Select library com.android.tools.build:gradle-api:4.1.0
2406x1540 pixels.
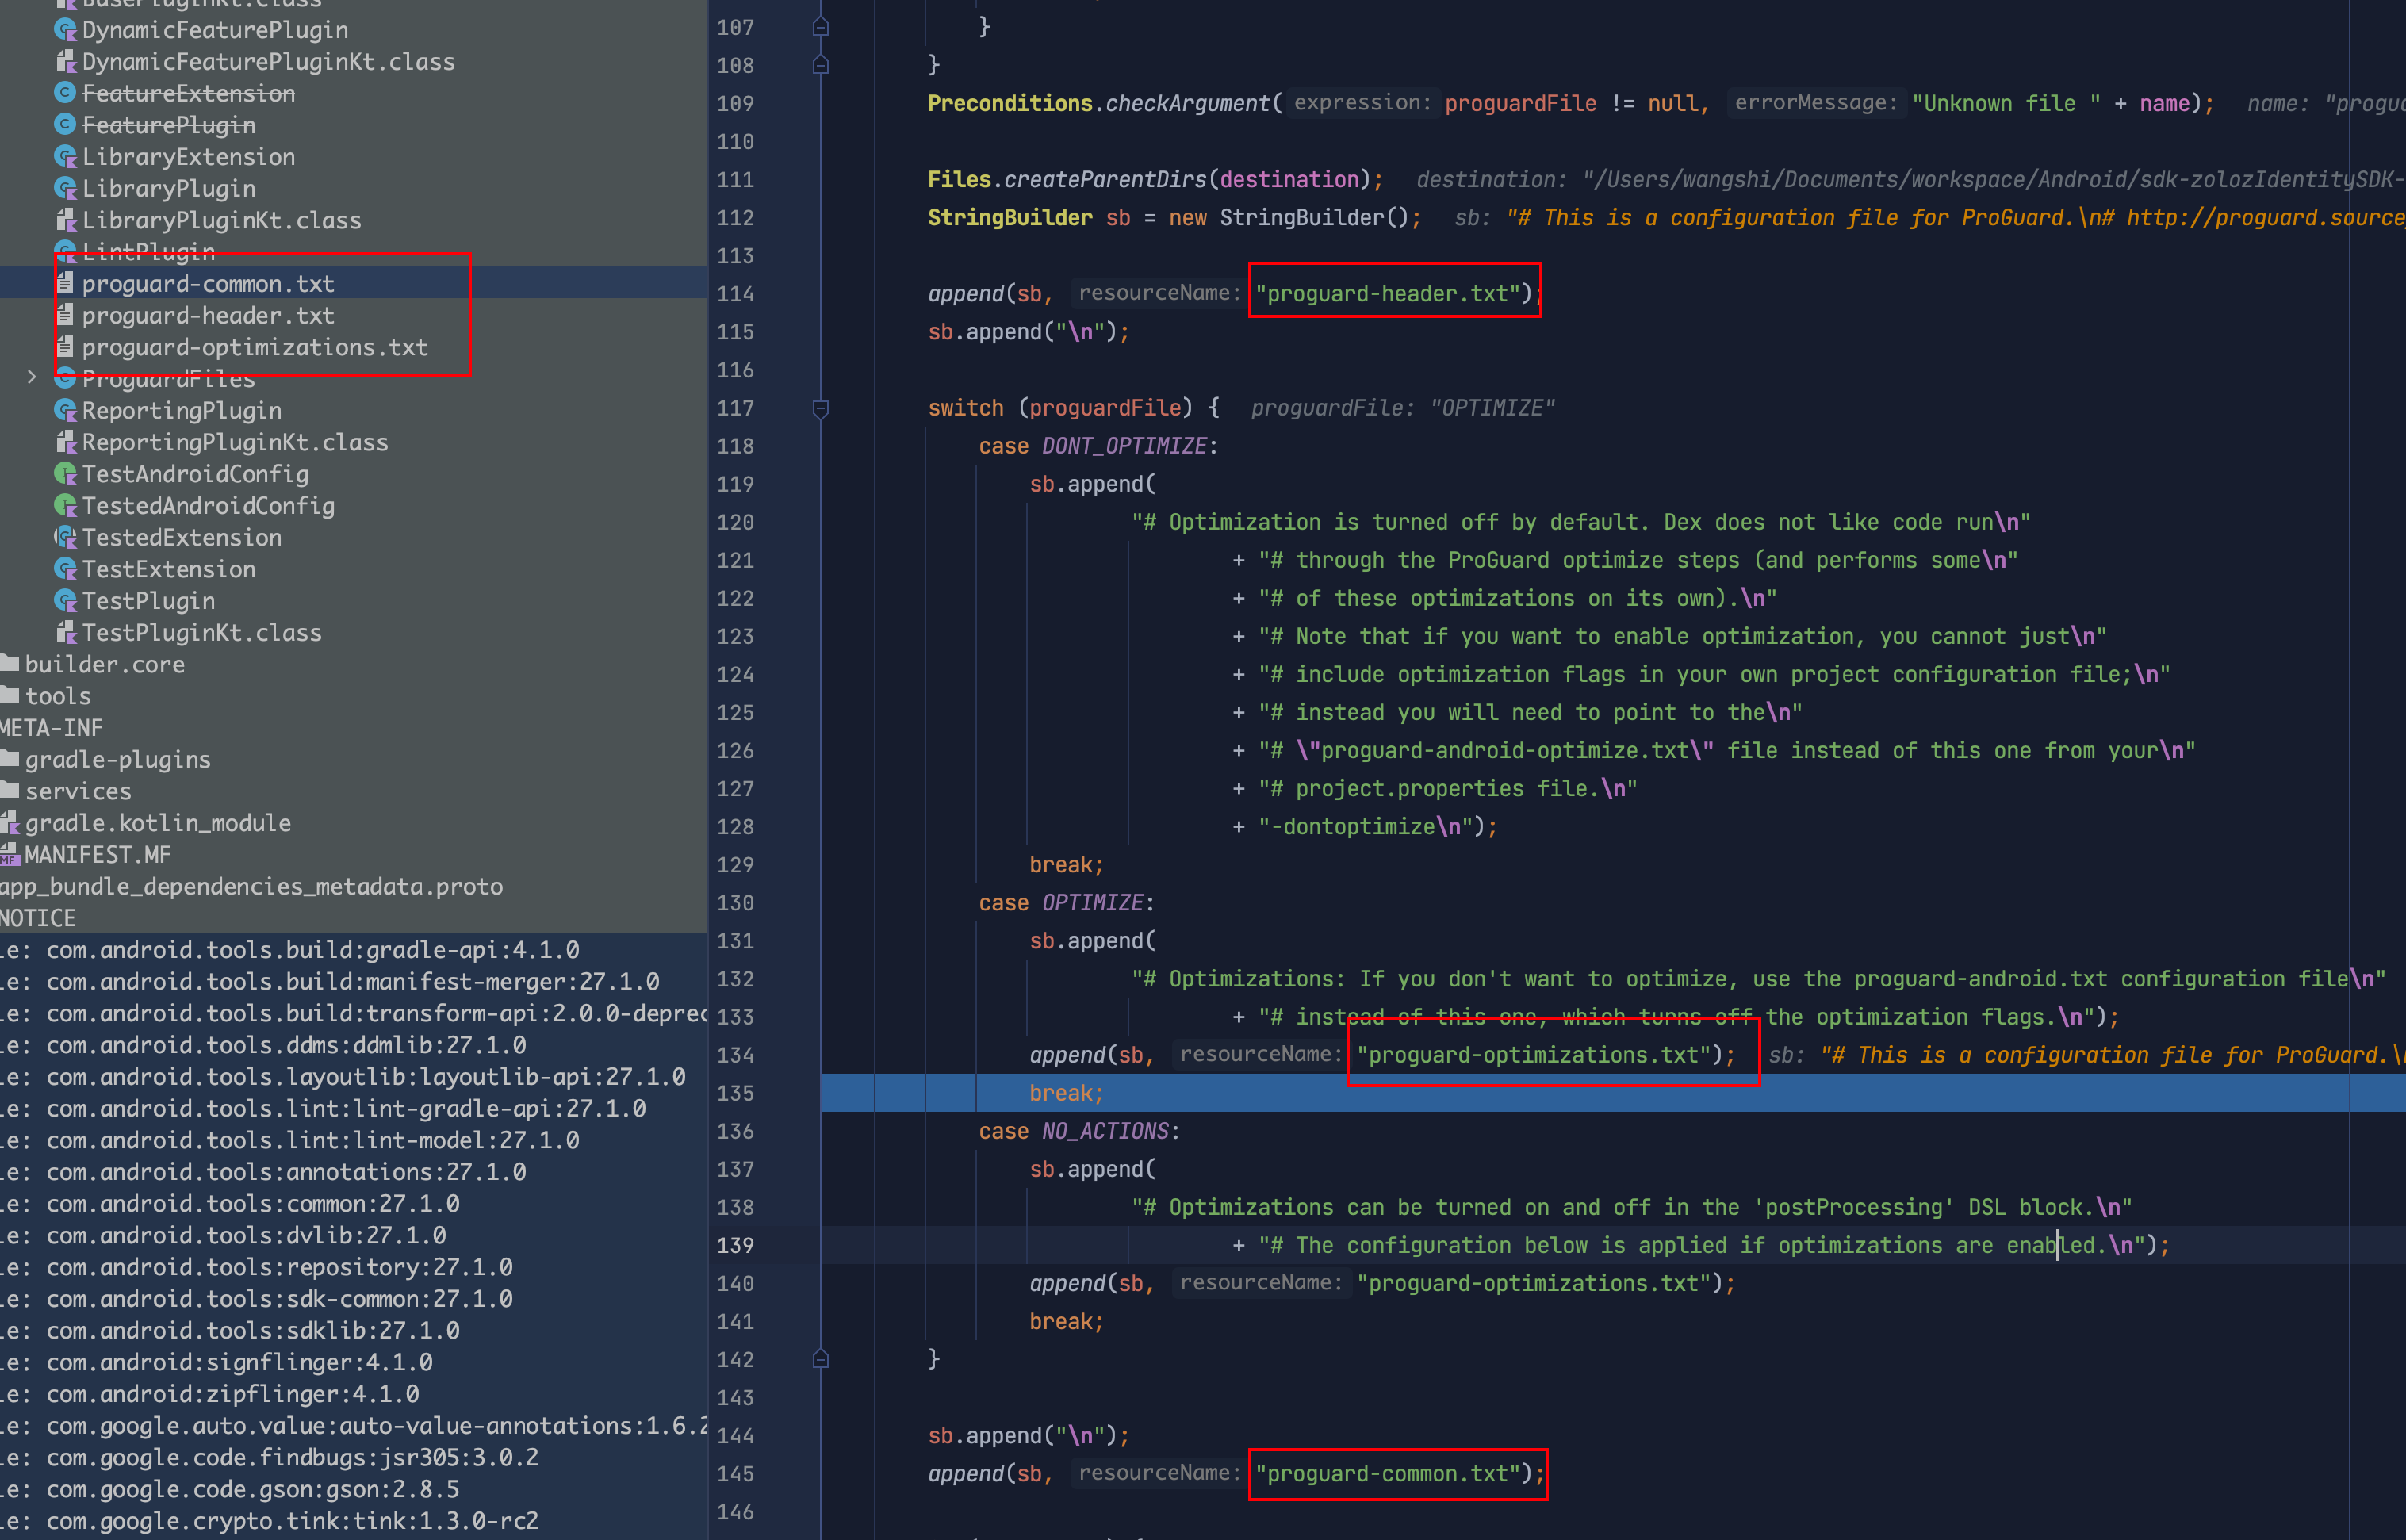312,950
